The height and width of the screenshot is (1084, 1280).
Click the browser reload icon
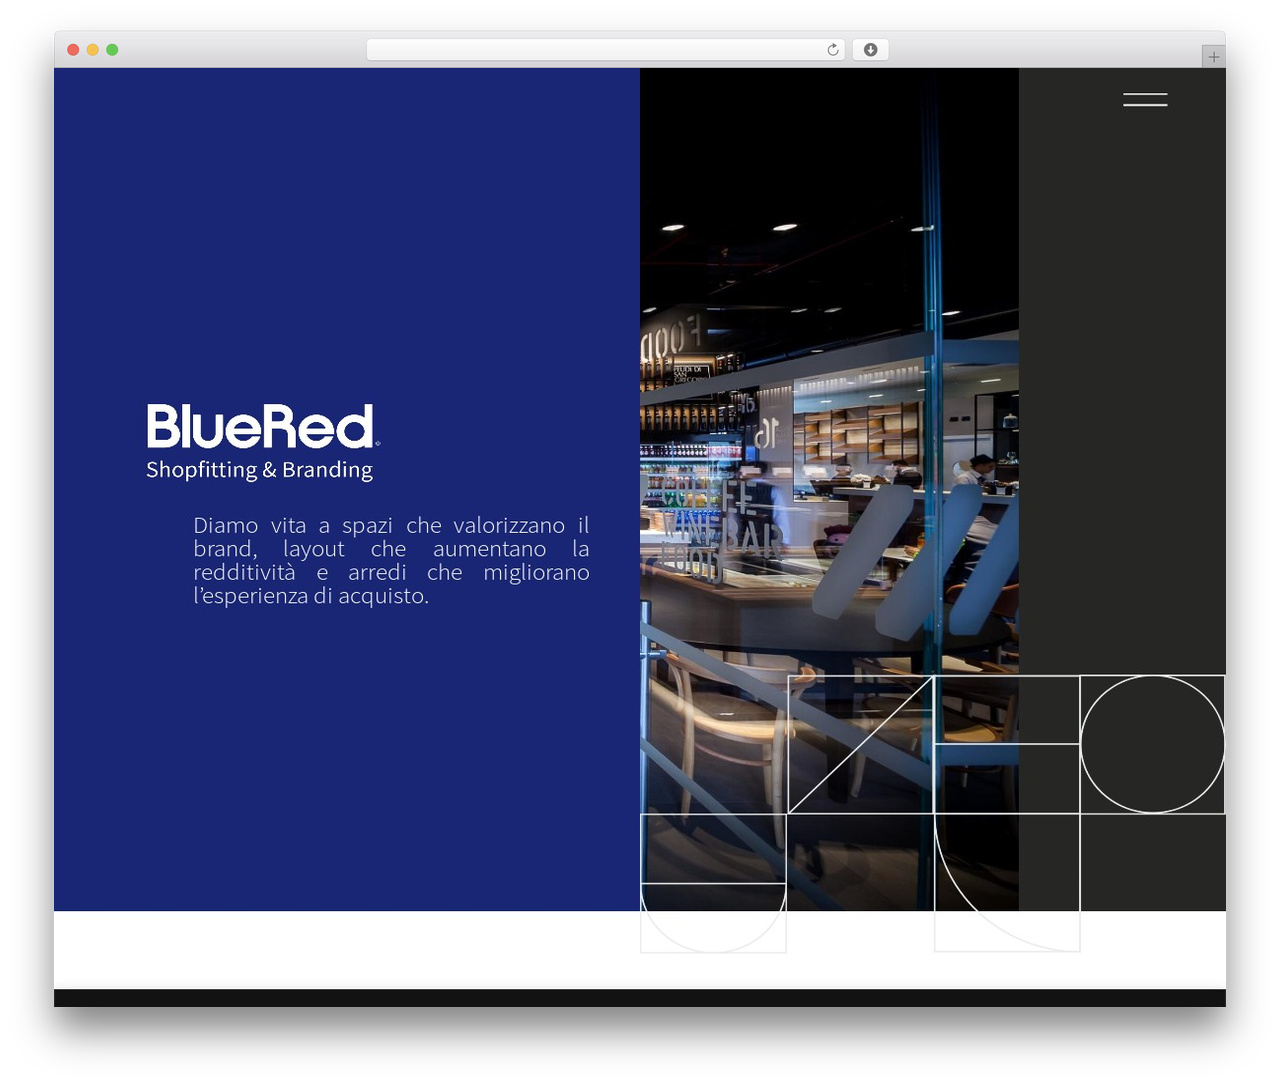[833, 50]
